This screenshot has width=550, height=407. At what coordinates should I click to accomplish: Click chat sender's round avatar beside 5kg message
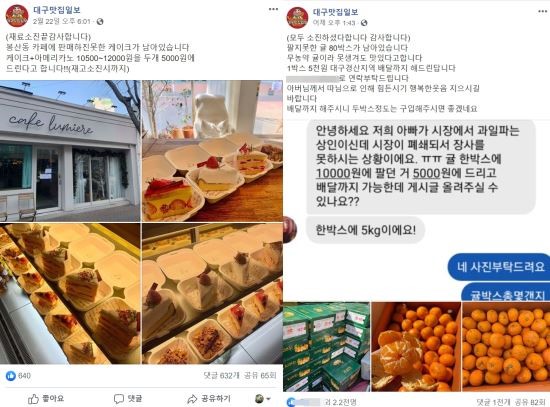pos(290,230)
